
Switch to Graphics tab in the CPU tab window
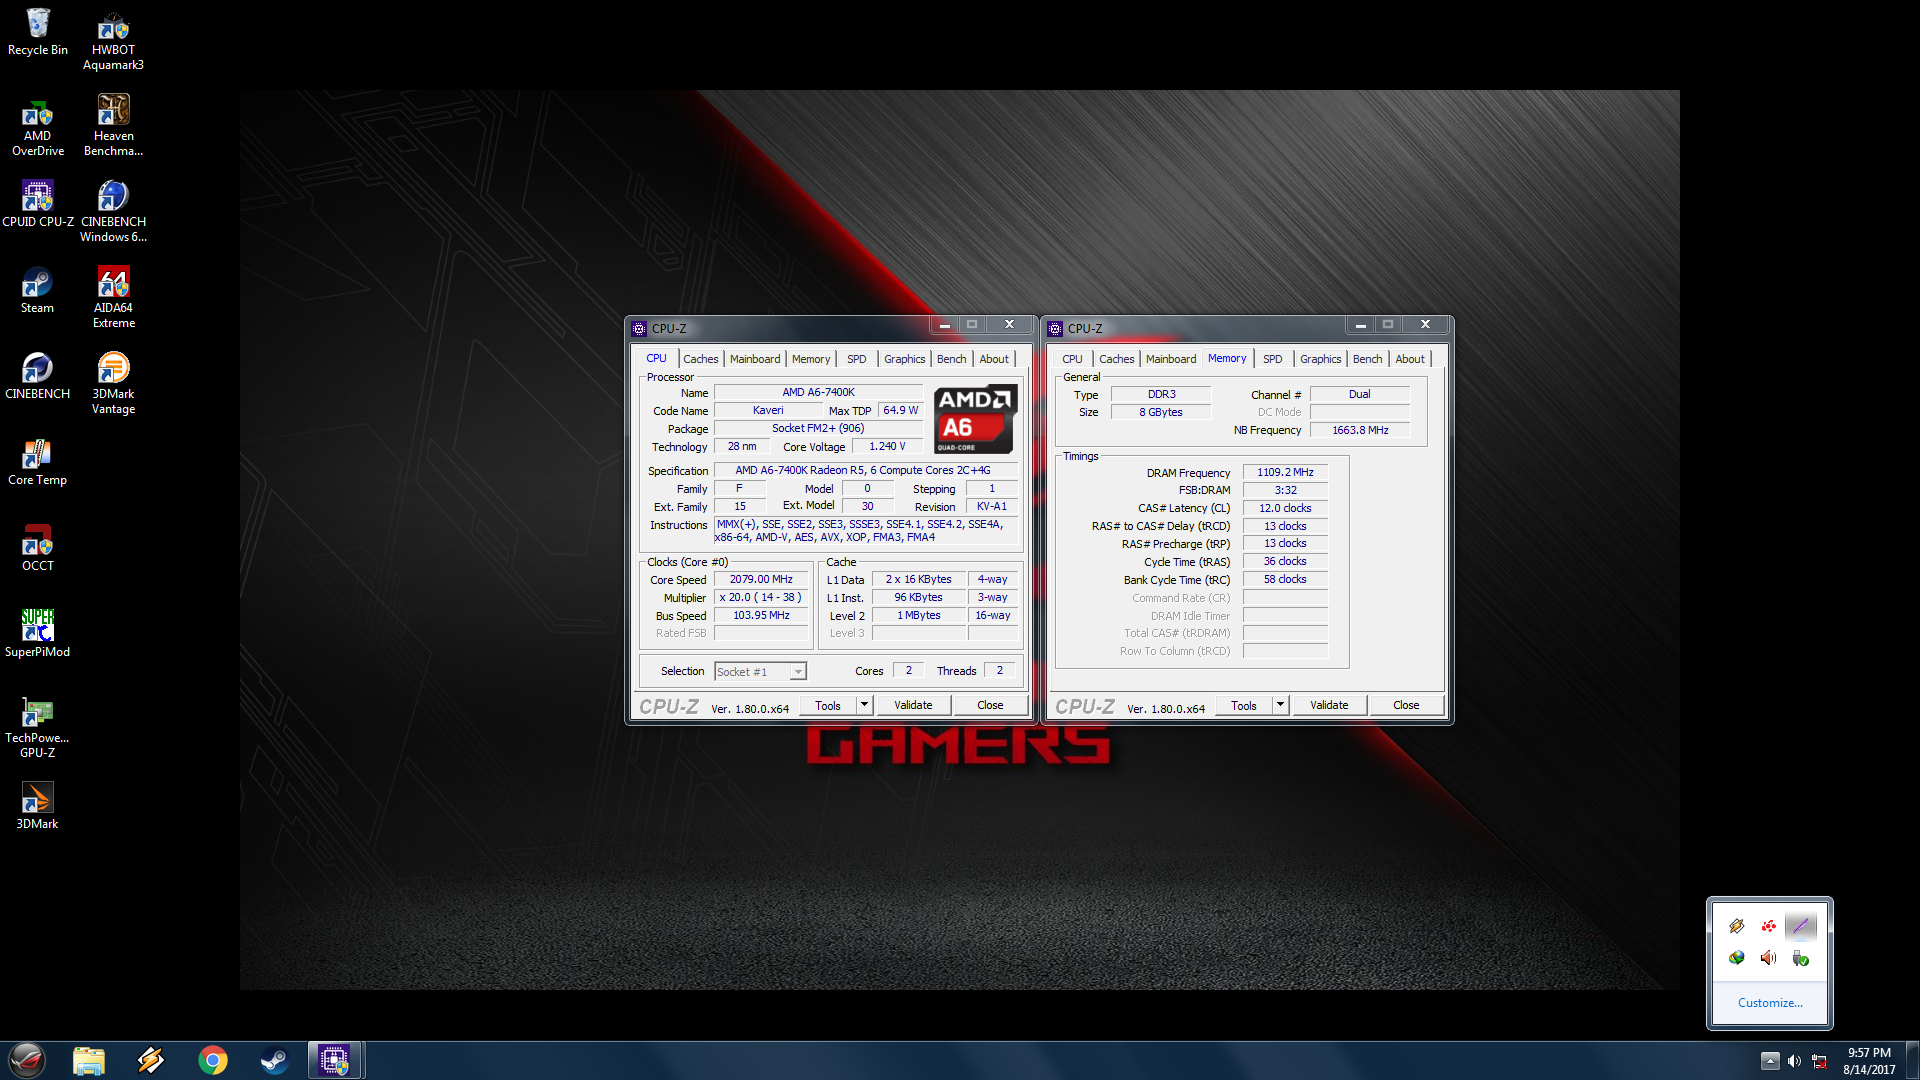[x=905, y=359]
